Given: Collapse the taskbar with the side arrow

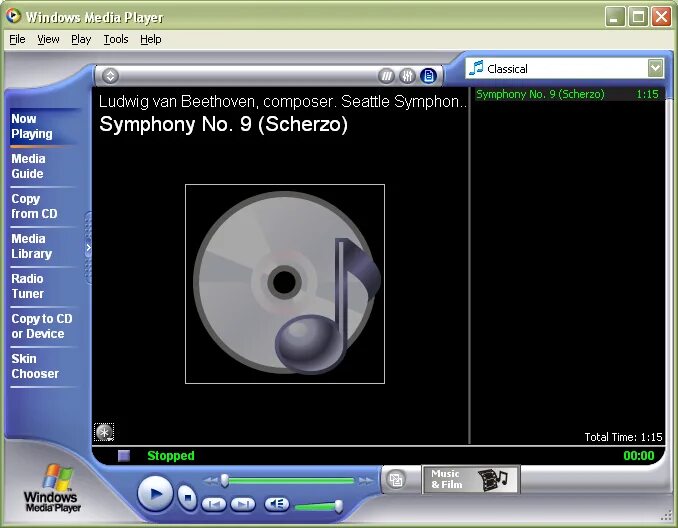Looking at the screenshot, I should (x=88, y=248).
